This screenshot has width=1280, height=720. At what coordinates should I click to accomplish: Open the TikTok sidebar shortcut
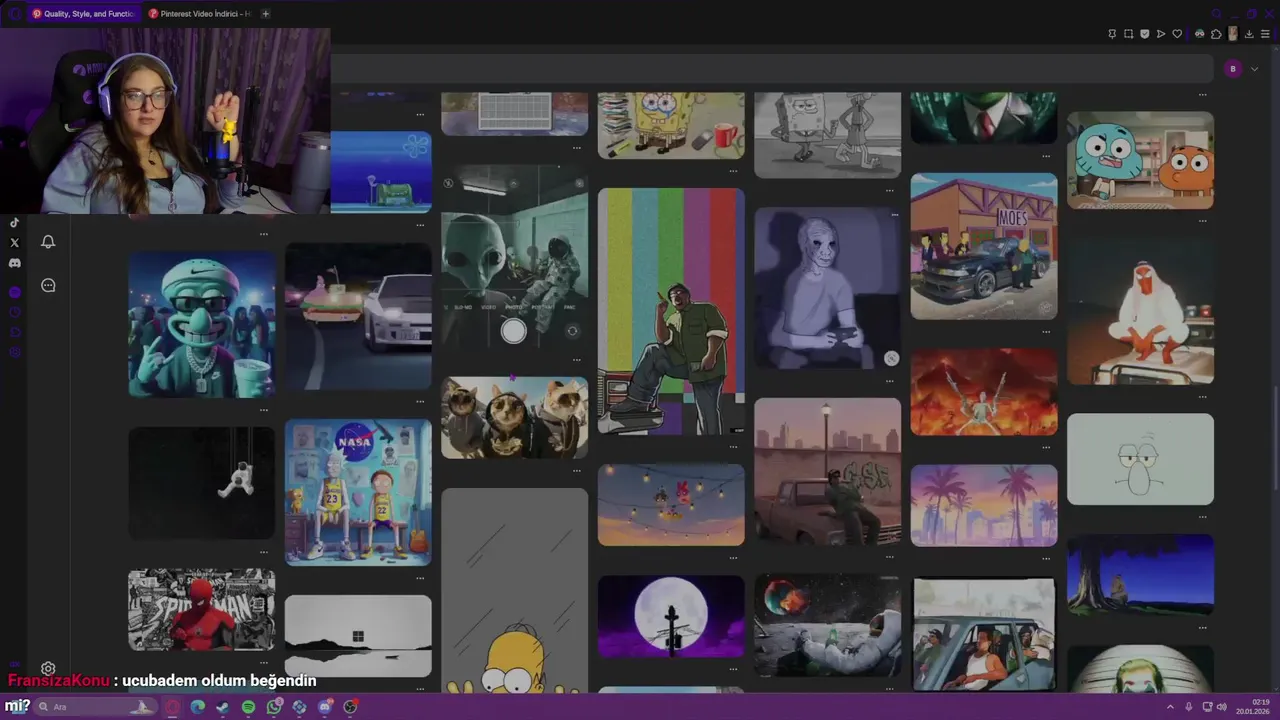(14, 222)
